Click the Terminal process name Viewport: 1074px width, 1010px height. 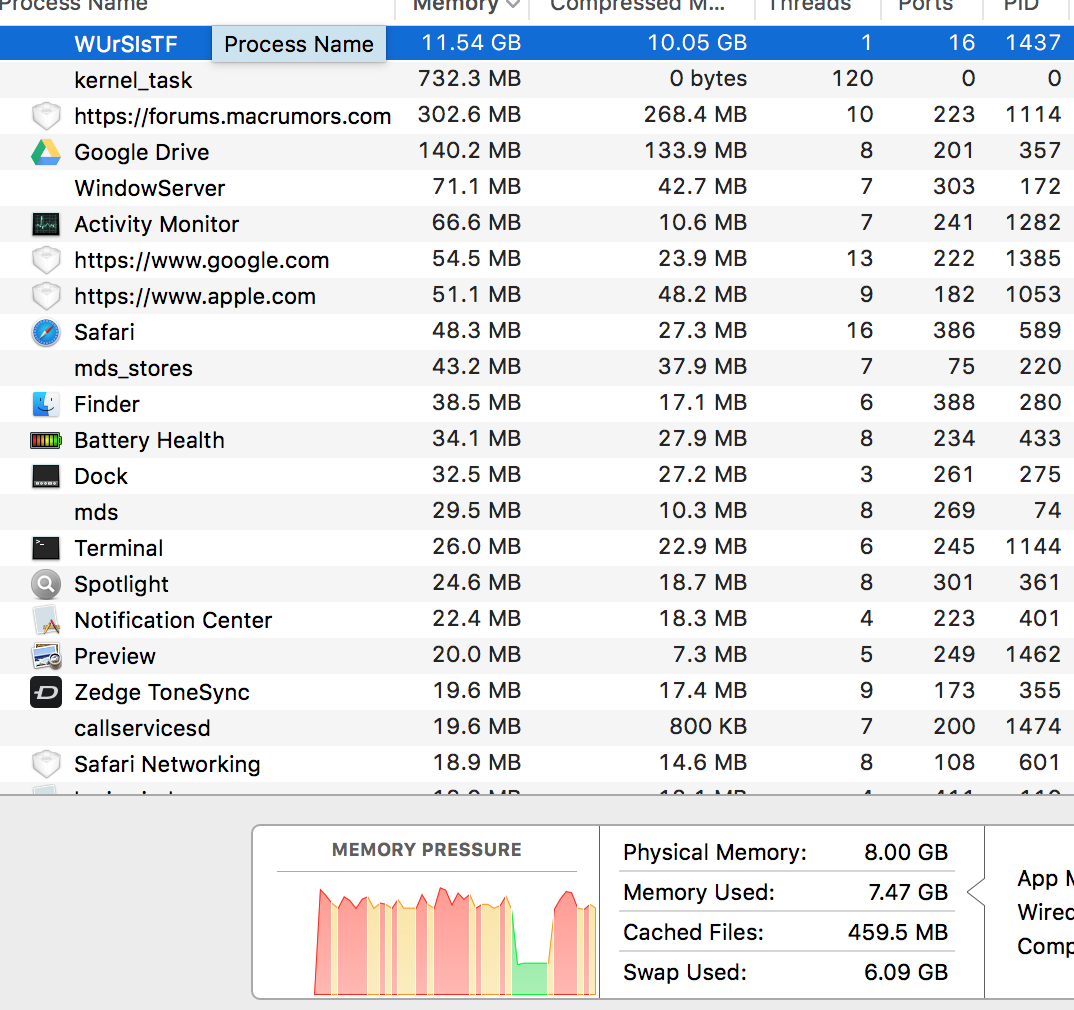[118, 548]
